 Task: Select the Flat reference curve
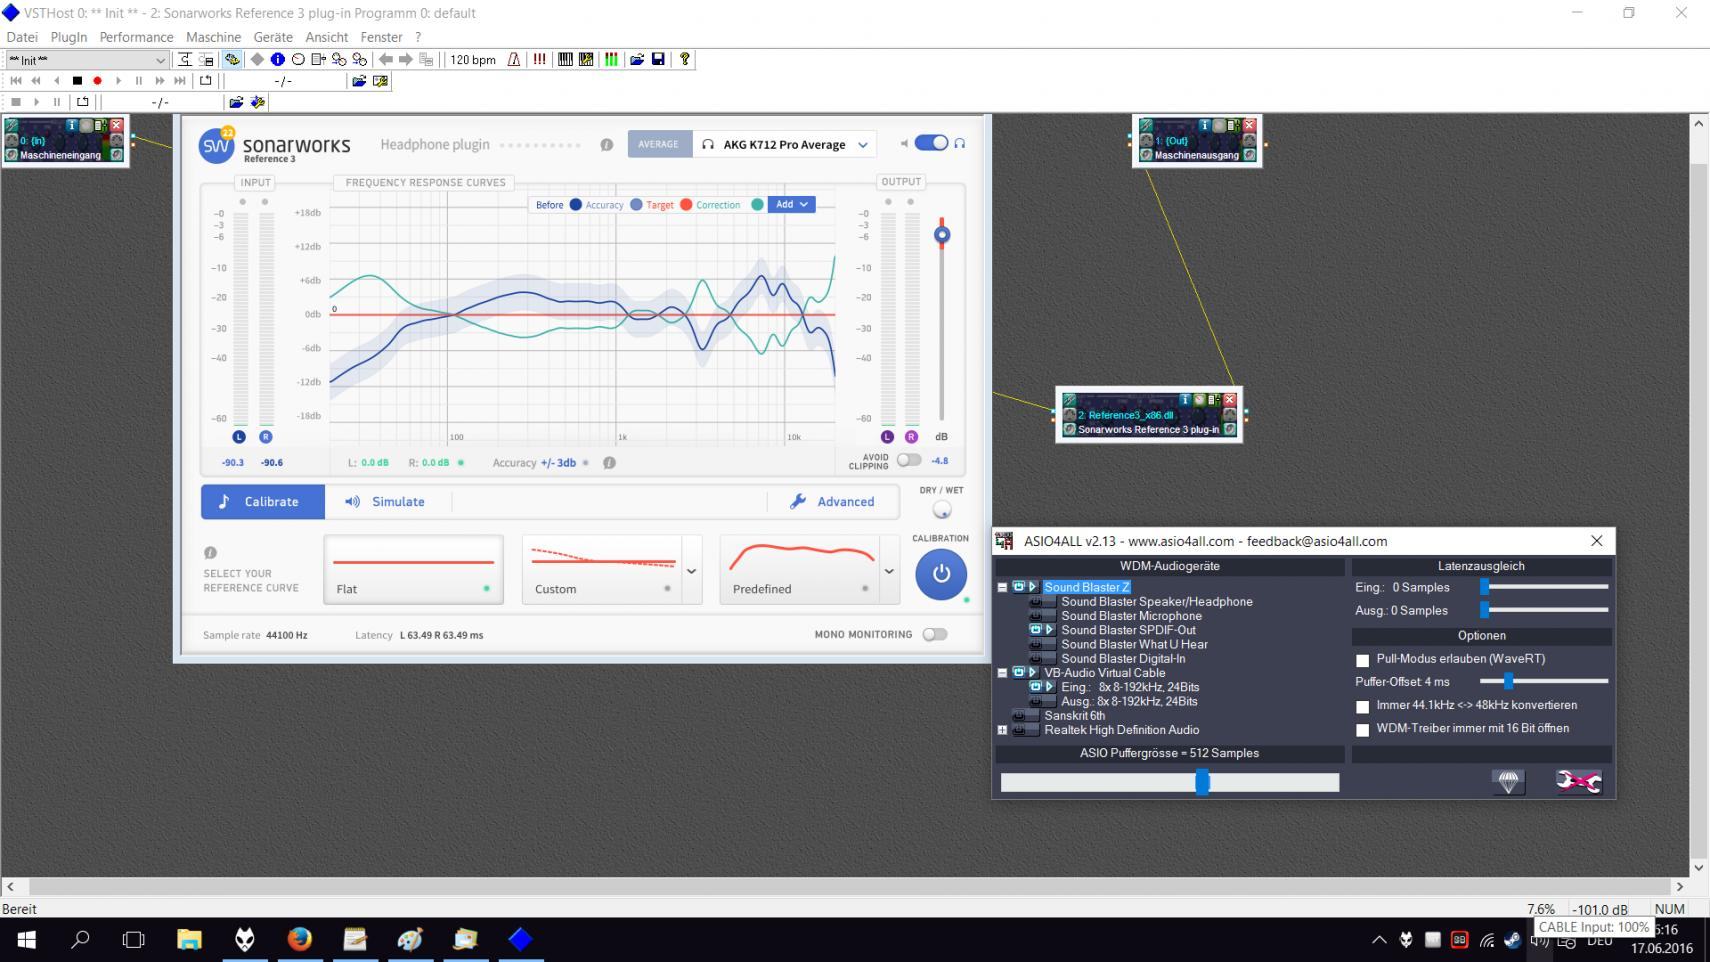[x=413, y=570]
